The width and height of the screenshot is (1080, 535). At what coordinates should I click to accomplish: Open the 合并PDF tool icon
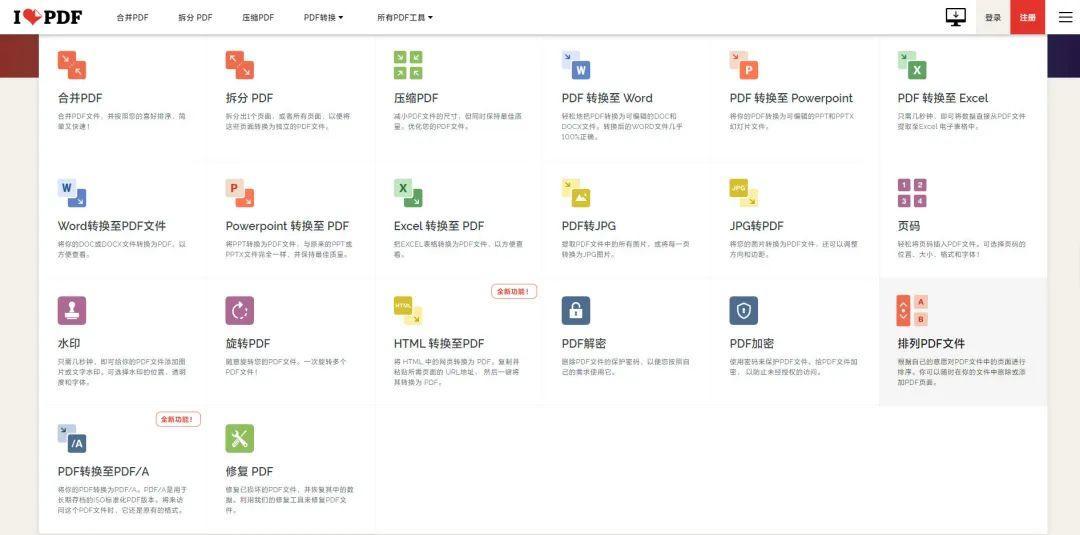[72, 65]
